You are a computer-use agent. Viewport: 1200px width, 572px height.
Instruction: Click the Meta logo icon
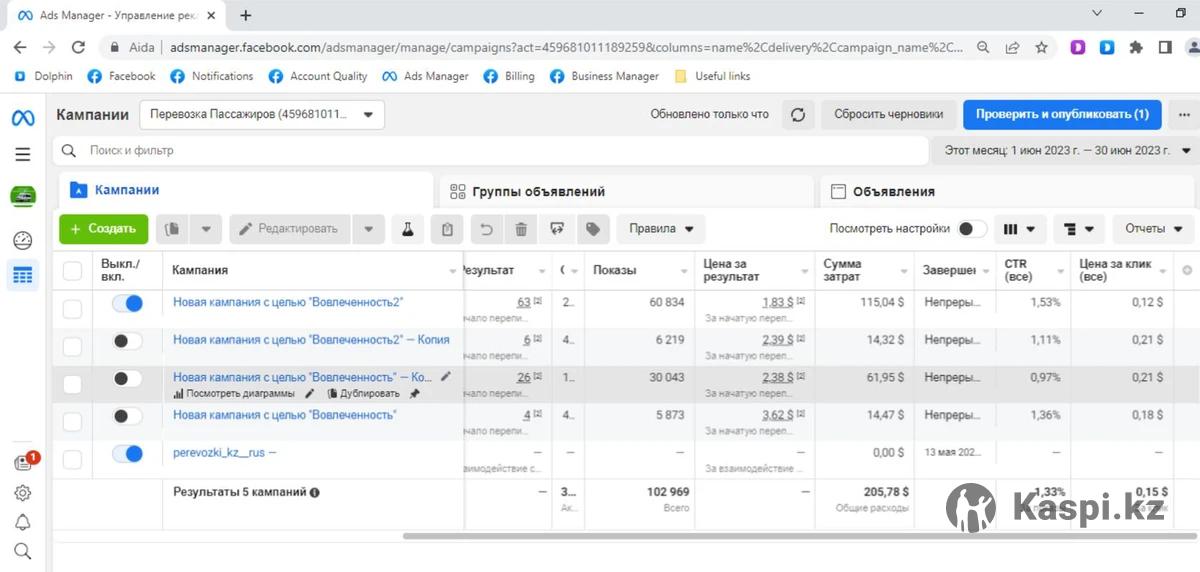23,117
